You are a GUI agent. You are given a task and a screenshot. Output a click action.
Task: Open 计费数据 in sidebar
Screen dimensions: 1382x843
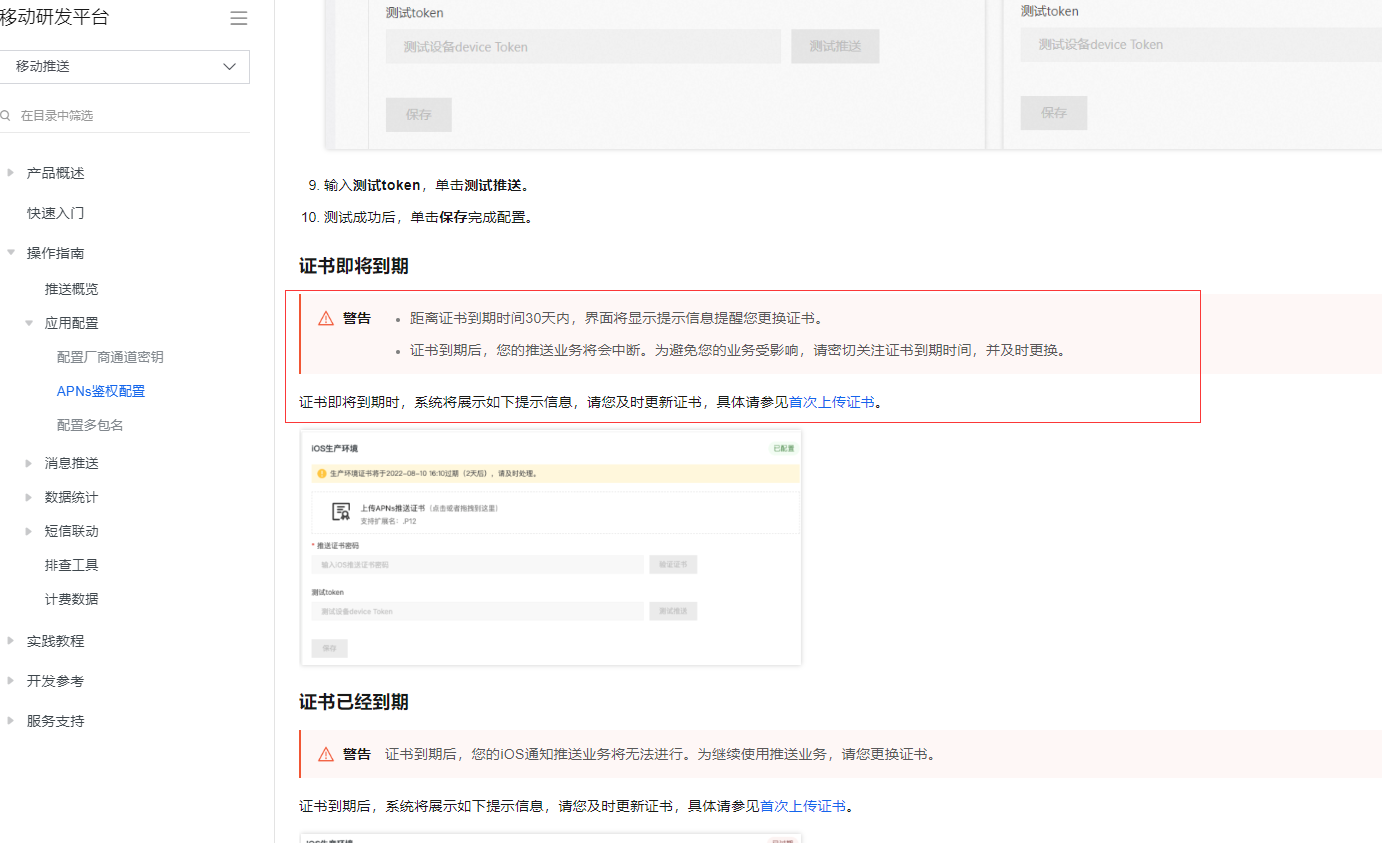(72, 599)
